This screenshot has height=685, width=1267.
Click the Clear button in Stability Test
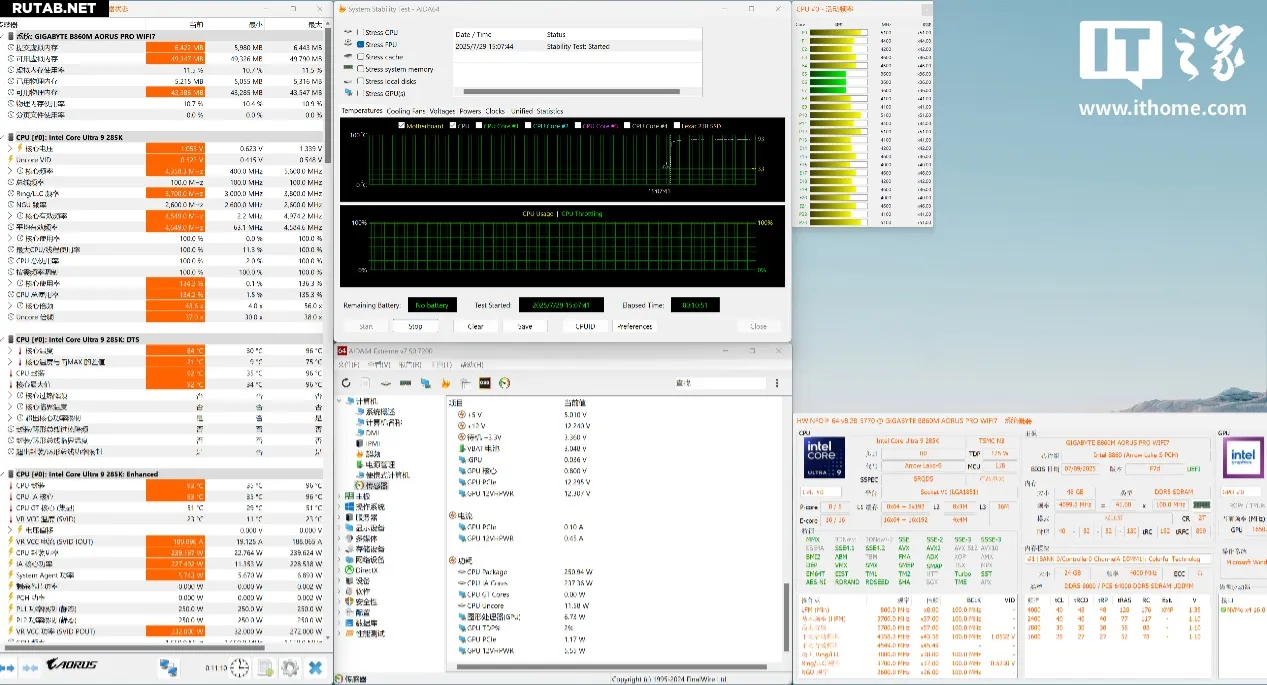[476, 326]
